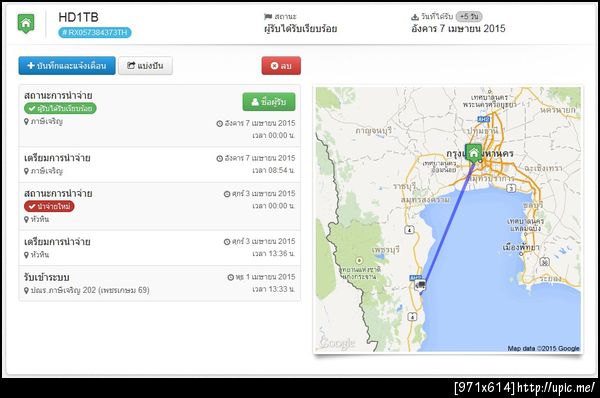Click the inbox icon beside received date label
The image size is (600, 398).
point(415,17)
